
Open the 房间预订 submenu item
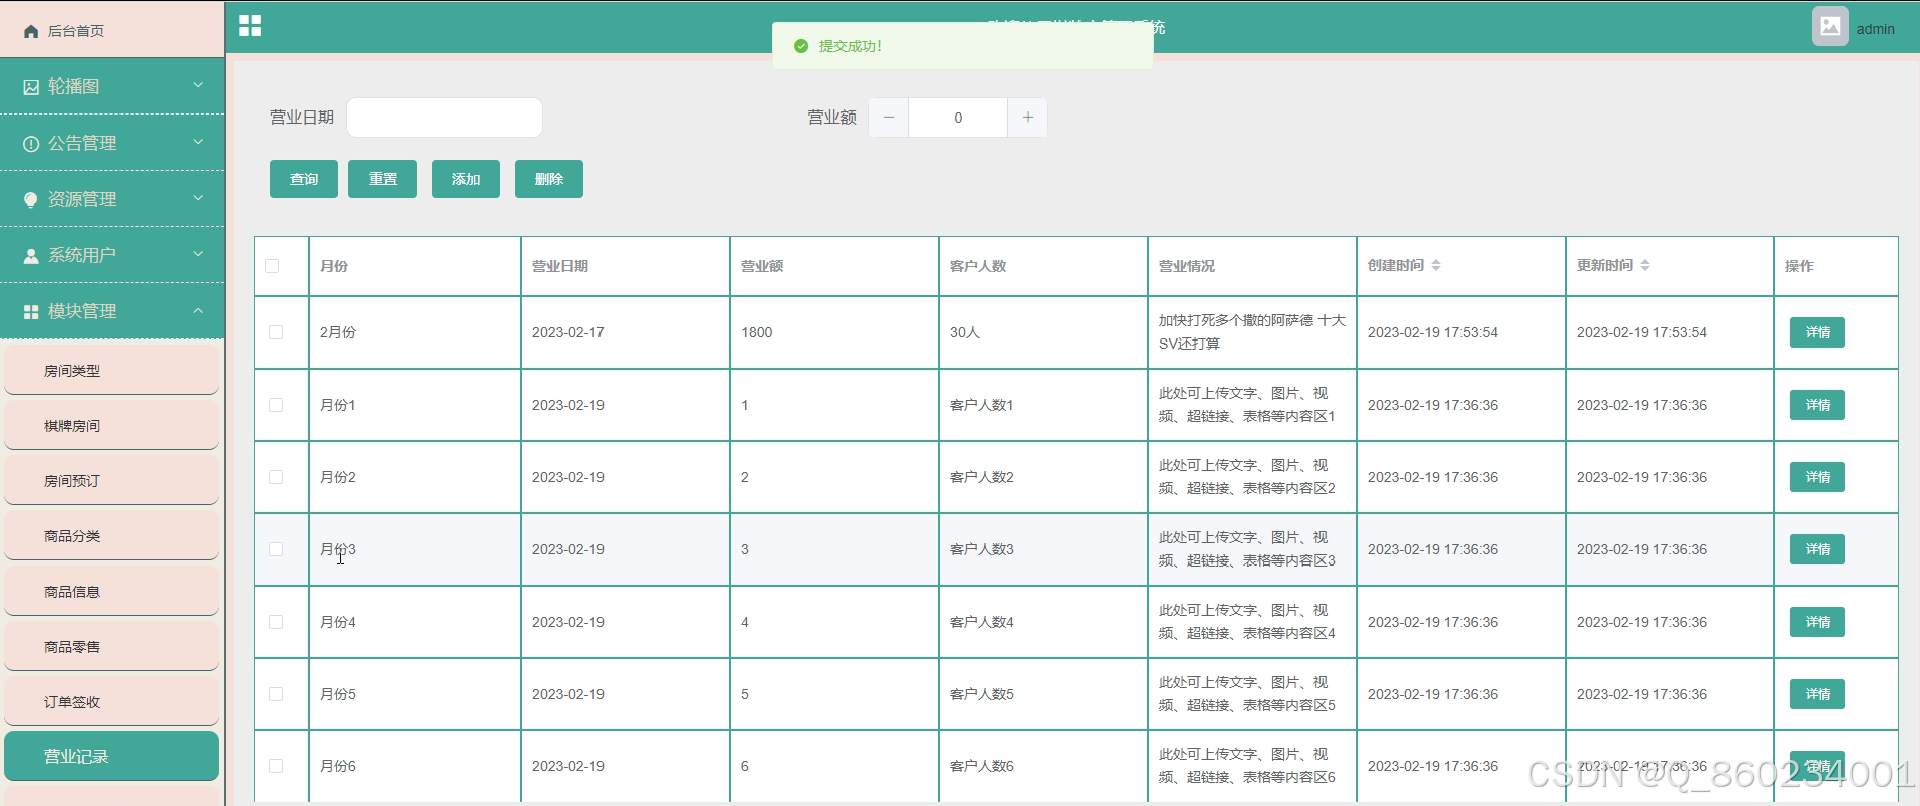(112, 480)
